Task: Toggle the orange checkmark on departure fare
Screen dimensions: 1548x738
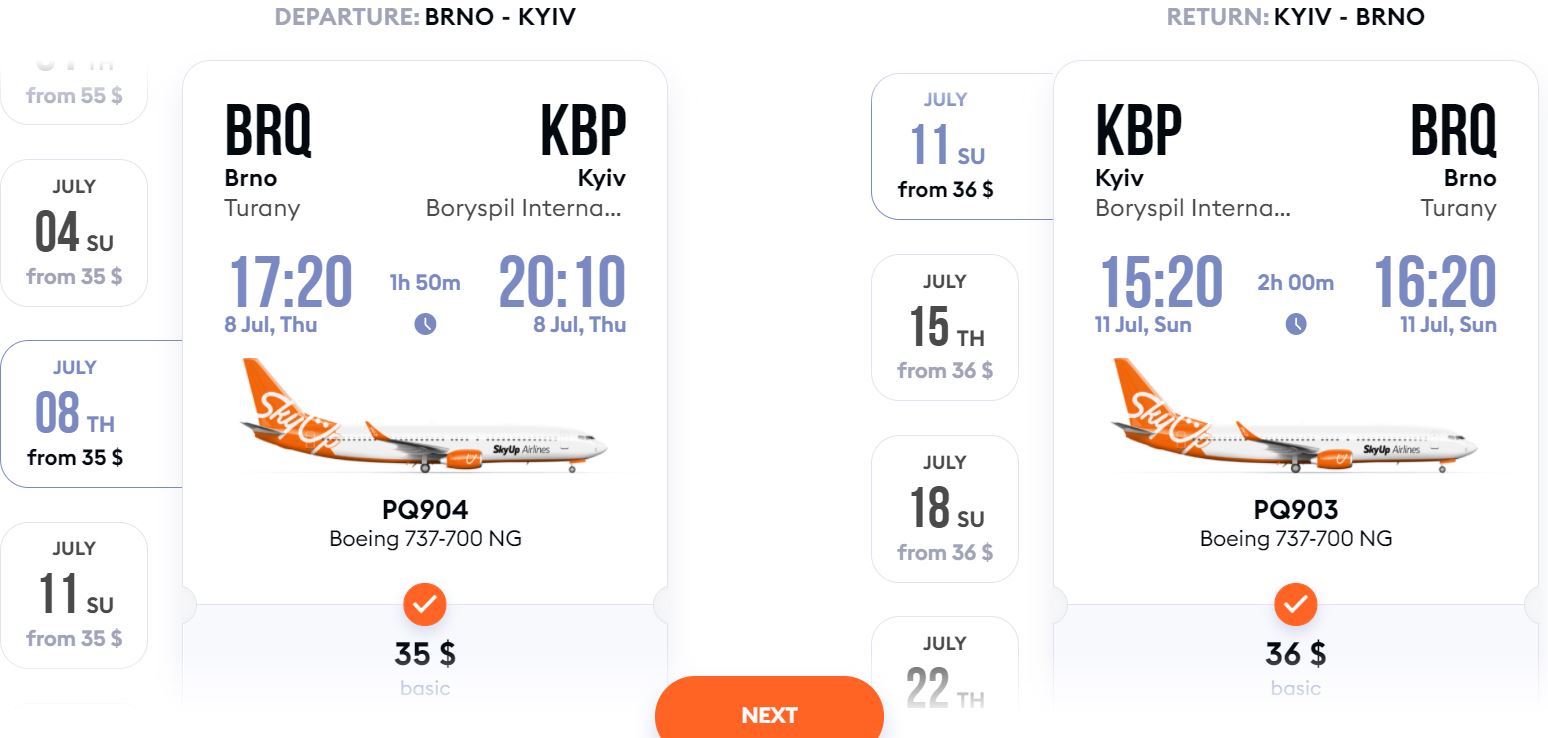Action: [425, 604]
